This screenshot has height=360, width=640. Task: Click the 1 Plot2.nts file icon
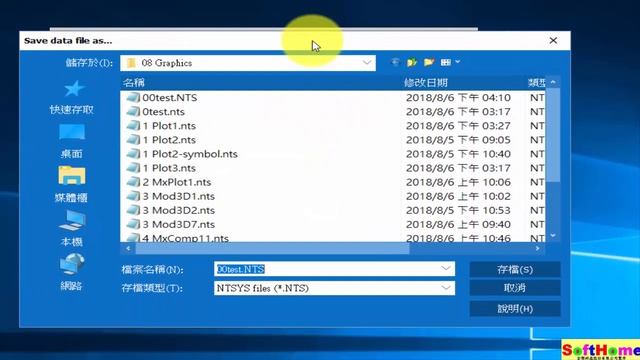click(133, 140)
